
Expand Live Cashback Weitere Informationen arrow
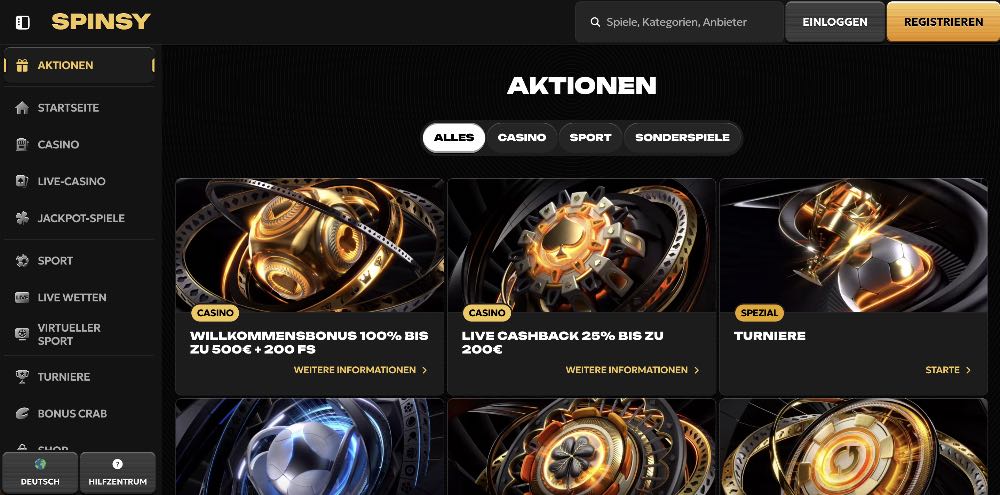click(696, 370)
